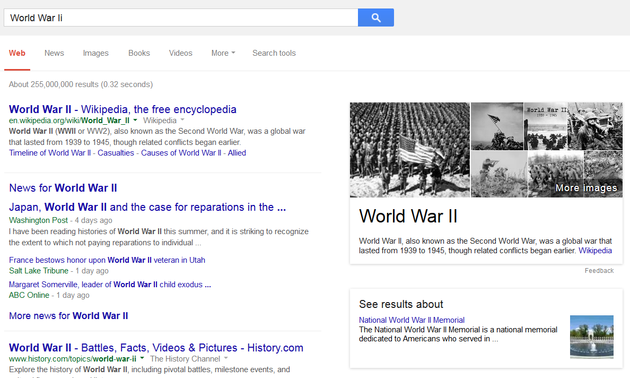Open the Casualties sitelink
Image resolution: width=630 pixels, height=378 pixels.
tap(116, 153)
